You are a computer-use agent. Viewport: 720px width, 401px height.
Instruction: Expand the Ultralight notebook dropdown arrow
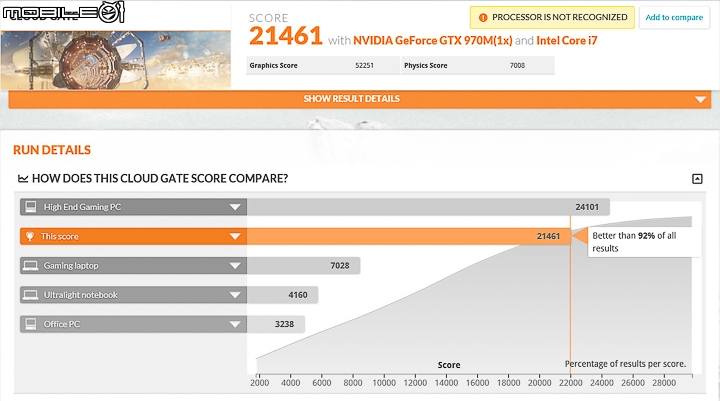click(x=235, y=295)
